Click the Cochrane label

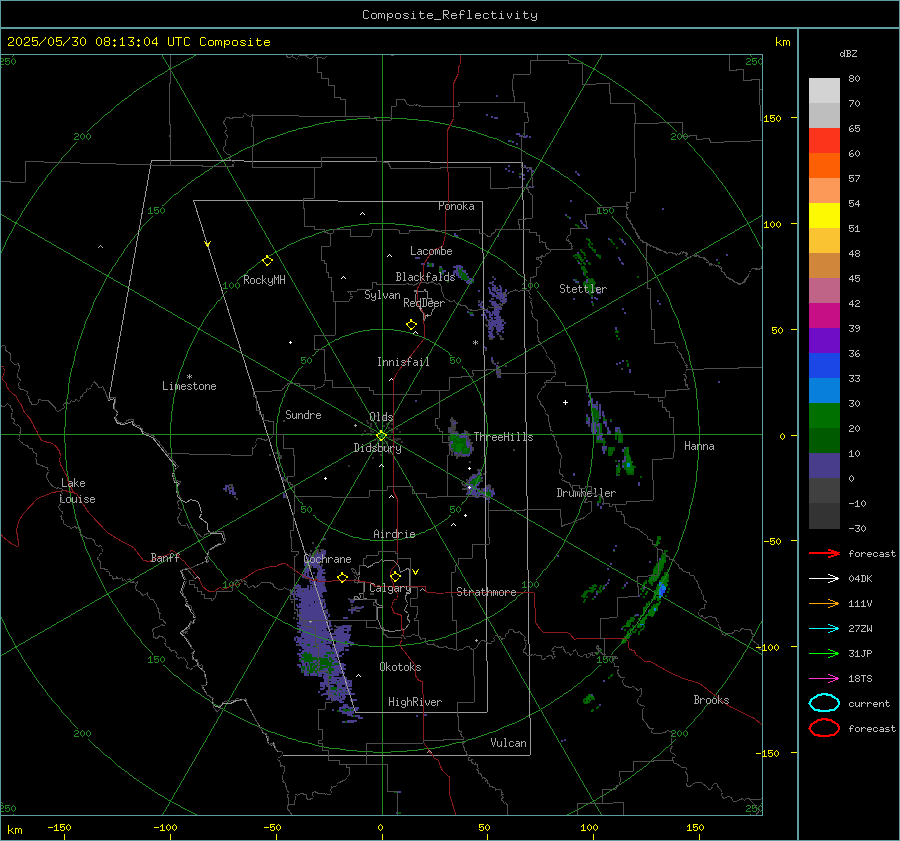327,559
